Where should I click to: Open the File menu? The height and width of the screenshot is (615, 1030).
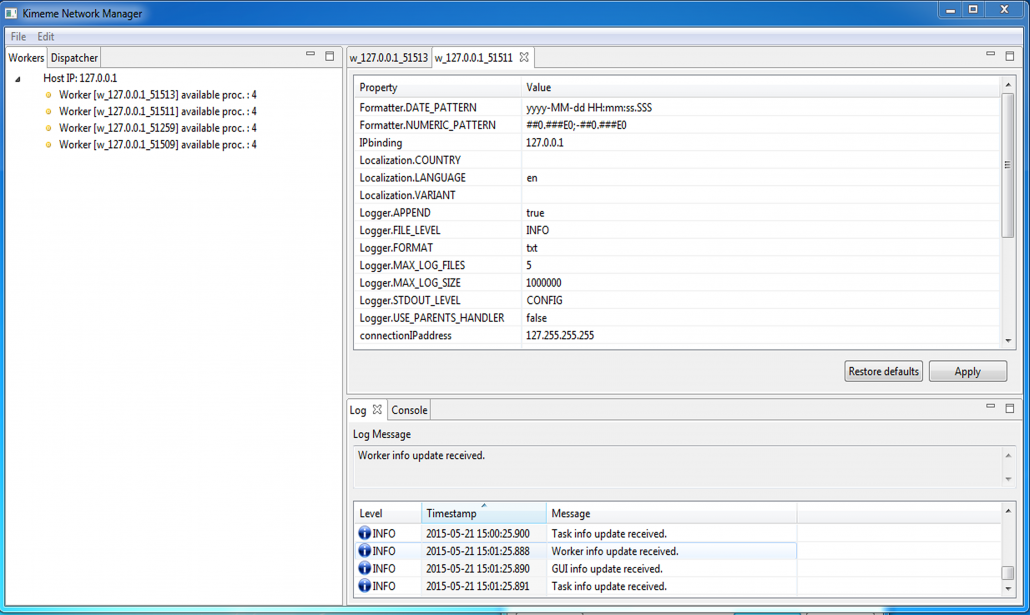[18, 37]
